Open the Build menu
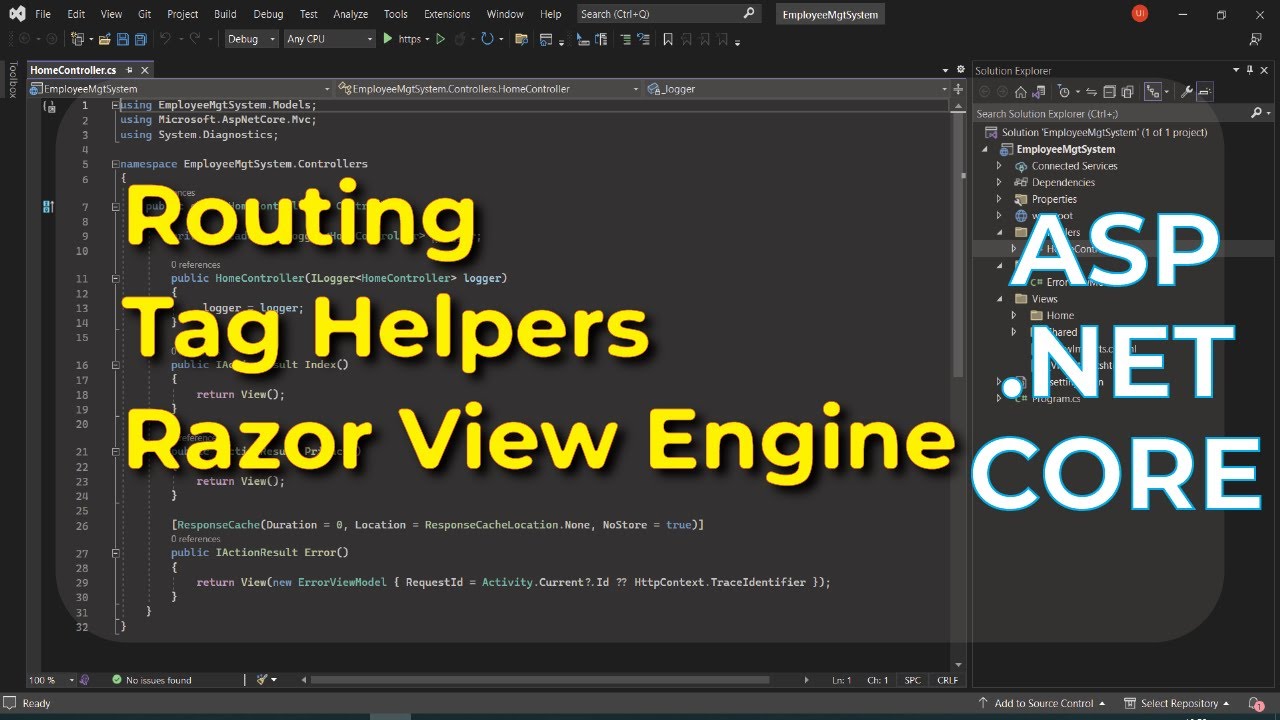The image size is (1280, 720). [x=225, y=14]
